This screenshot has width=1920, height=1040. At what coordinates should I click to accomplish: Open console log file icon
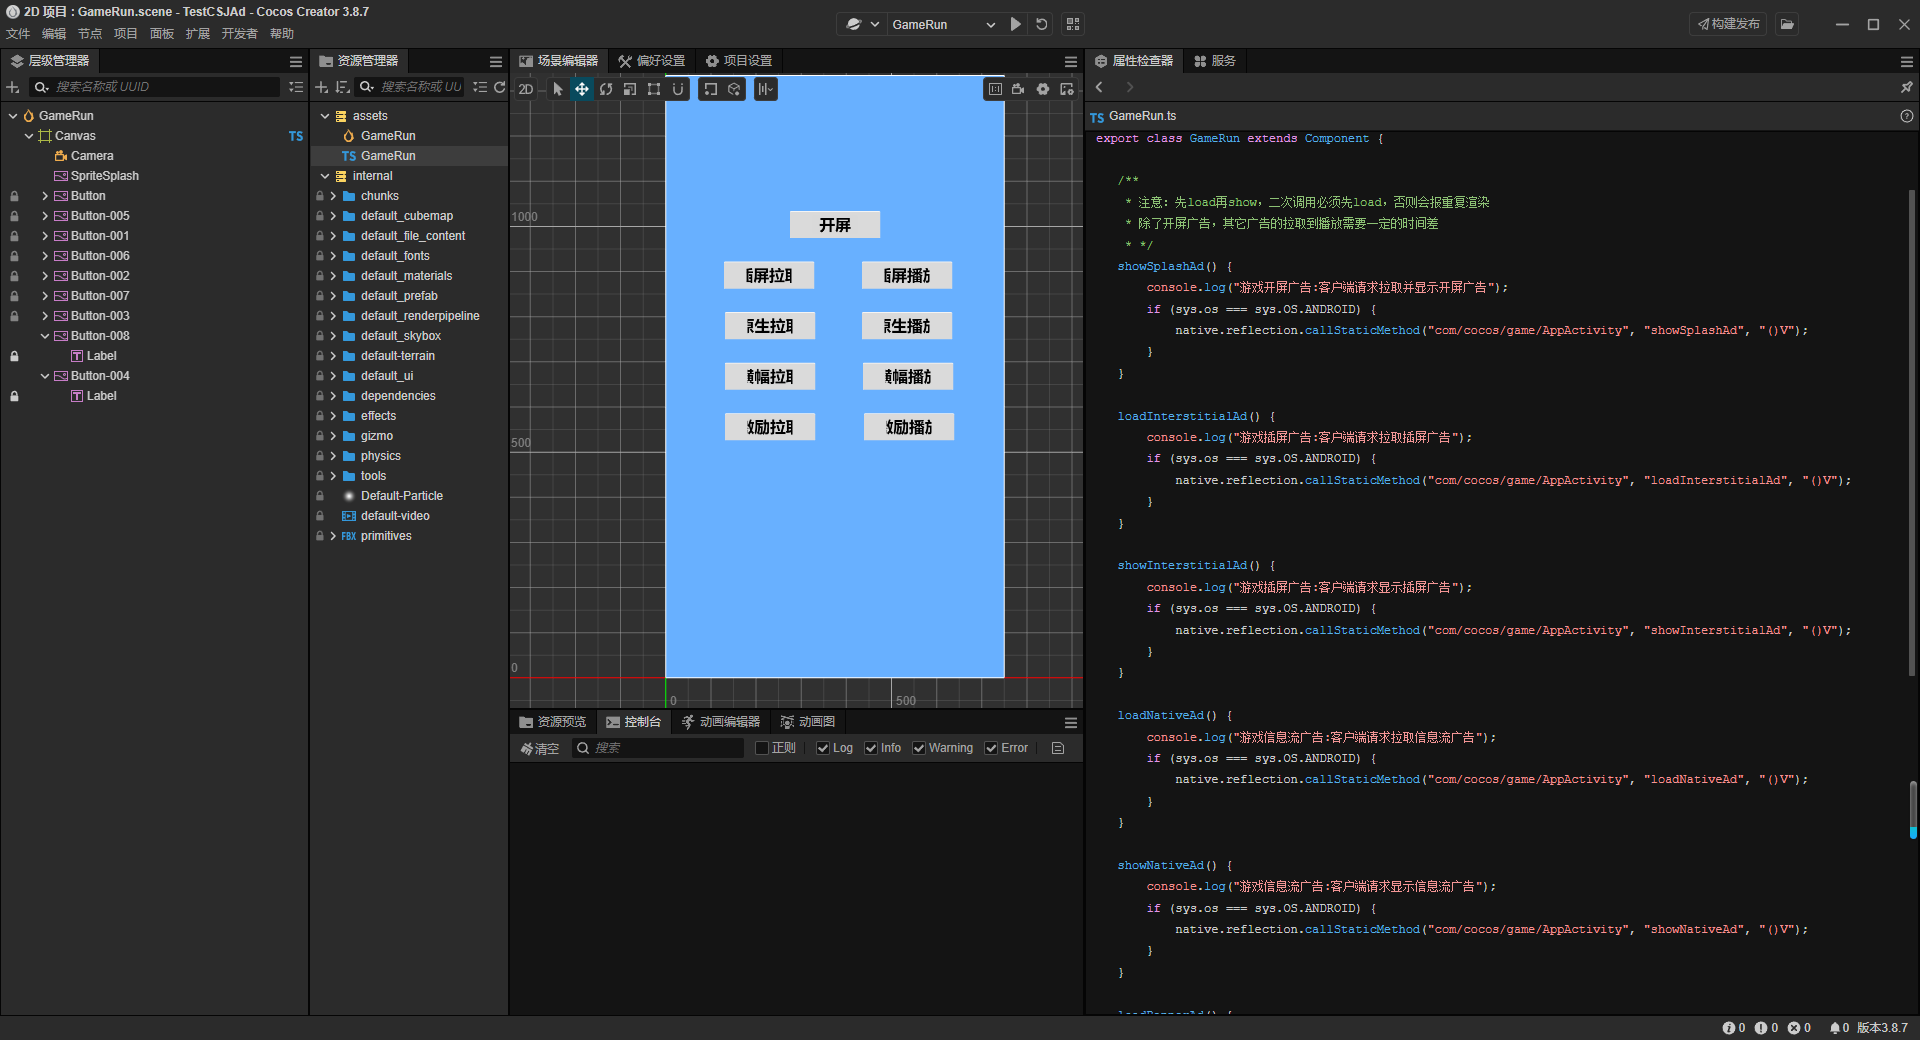(x=1058, y=748)
